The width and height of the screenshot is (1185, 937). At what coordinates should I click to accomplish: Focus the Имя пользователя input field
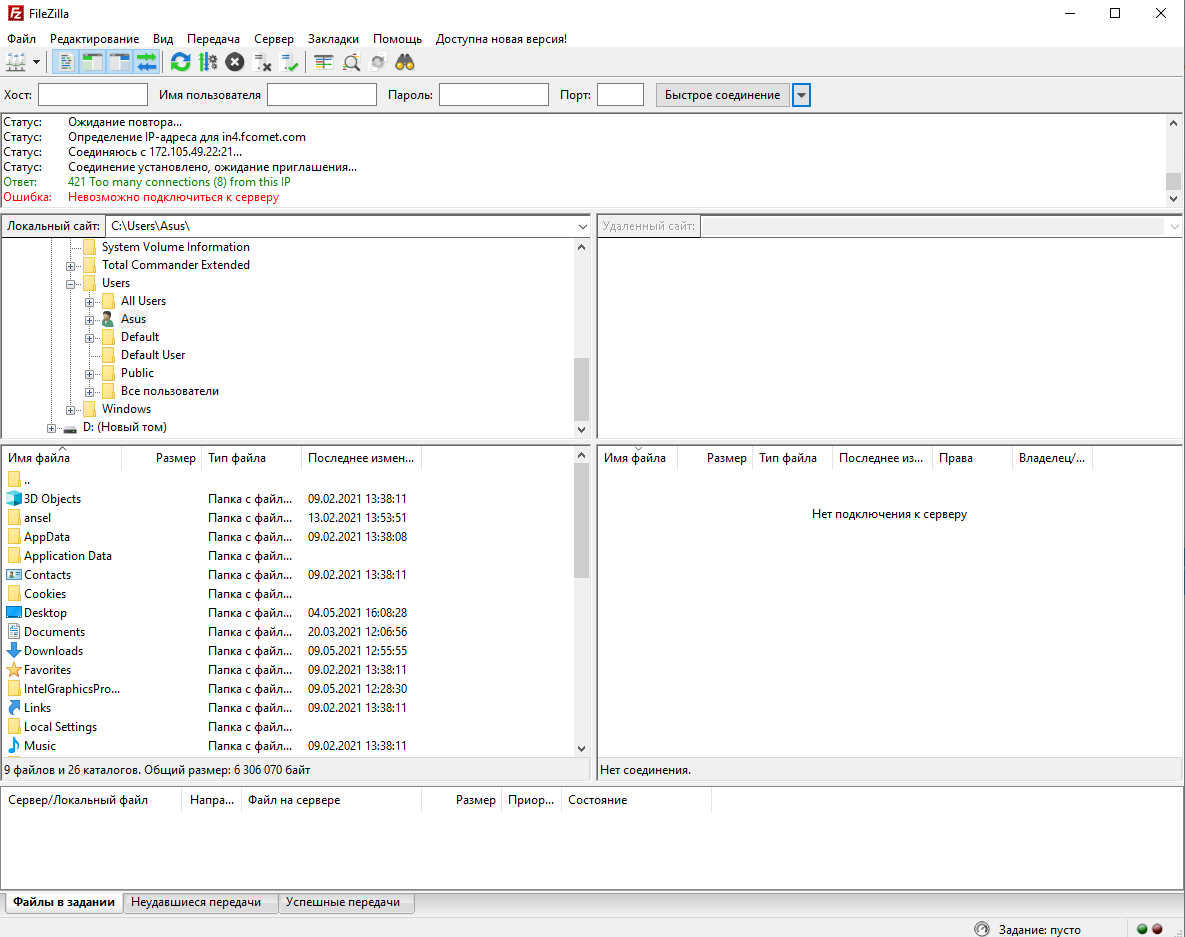pyautogui.click(x=322, y=94)
